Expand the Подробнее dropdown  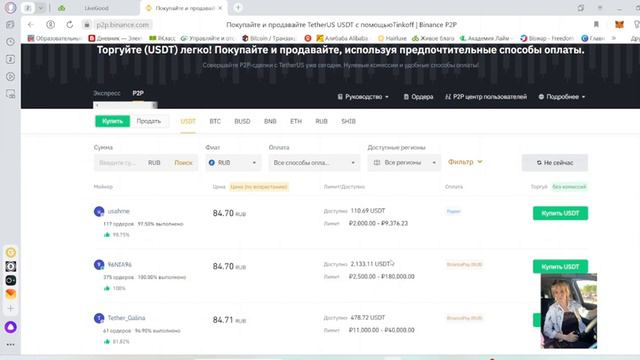(562, 97)
